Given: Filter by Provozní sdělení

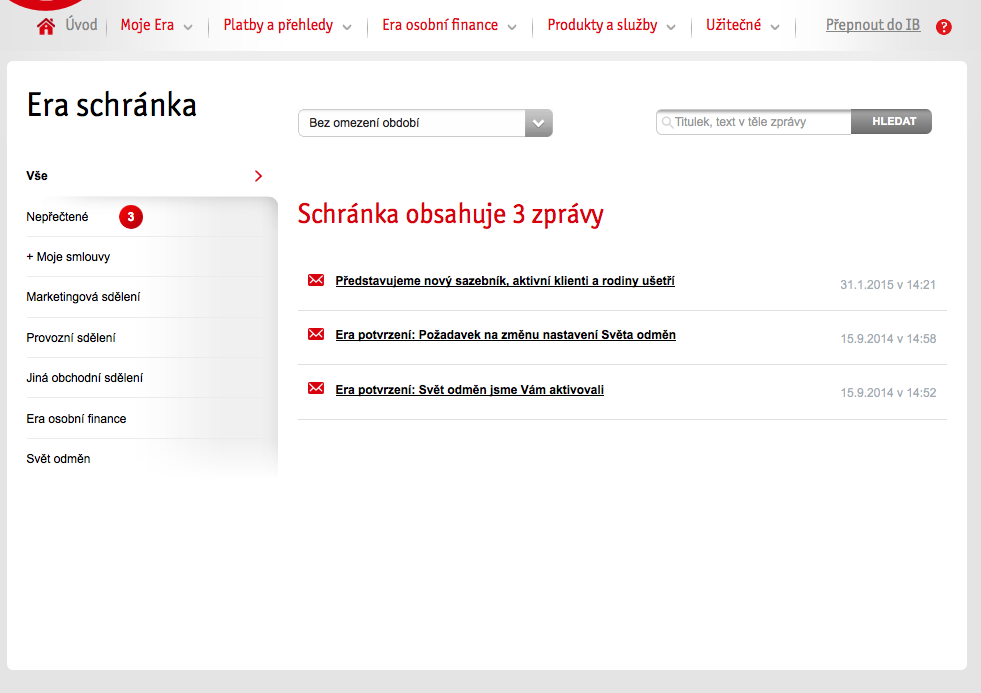Looking at the screenshot, I should (x=71, y=338).
